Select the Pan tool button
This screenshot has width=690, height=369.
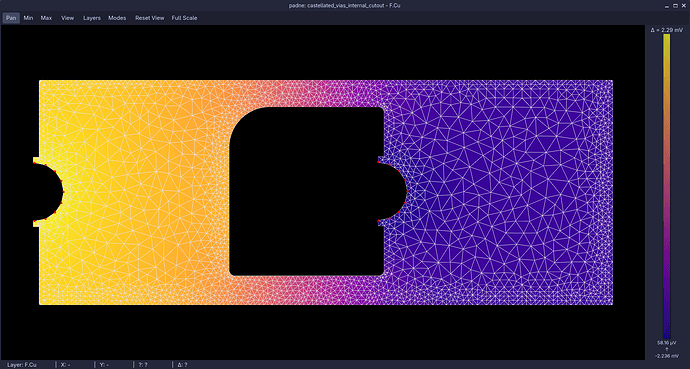11,18
